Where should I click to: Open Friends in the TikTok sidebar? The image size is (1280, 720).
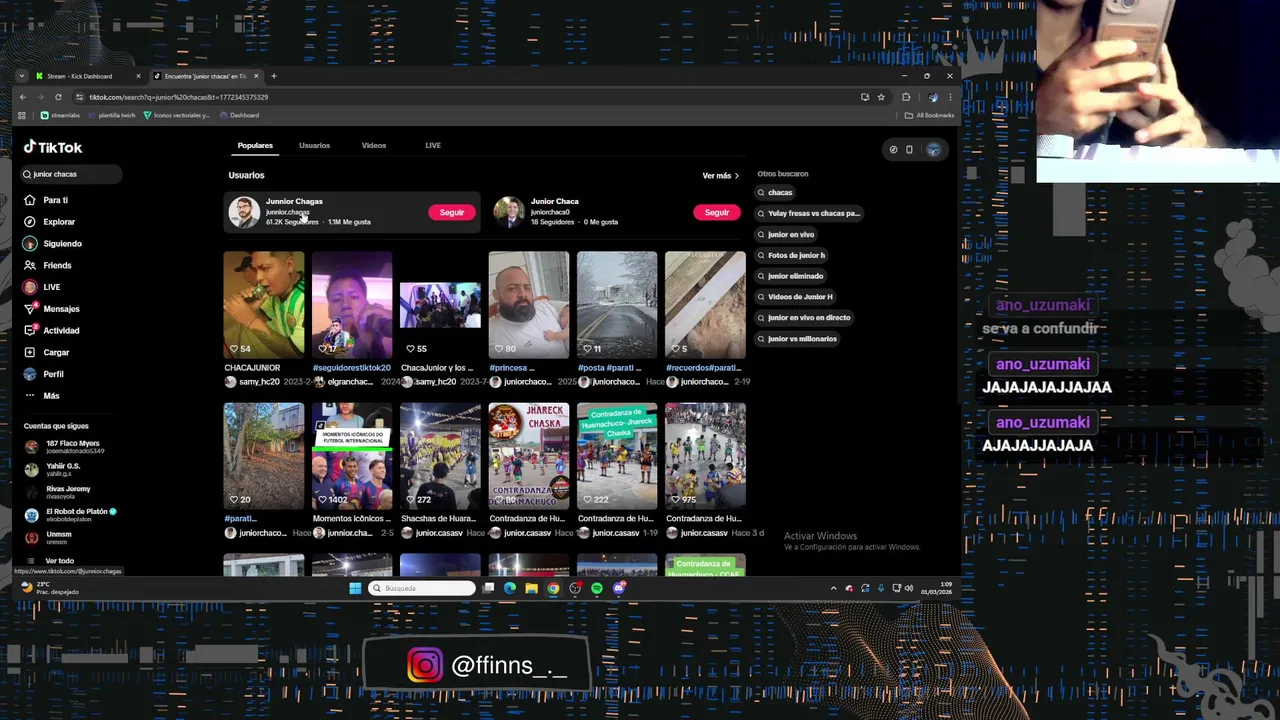pos(48,265)
